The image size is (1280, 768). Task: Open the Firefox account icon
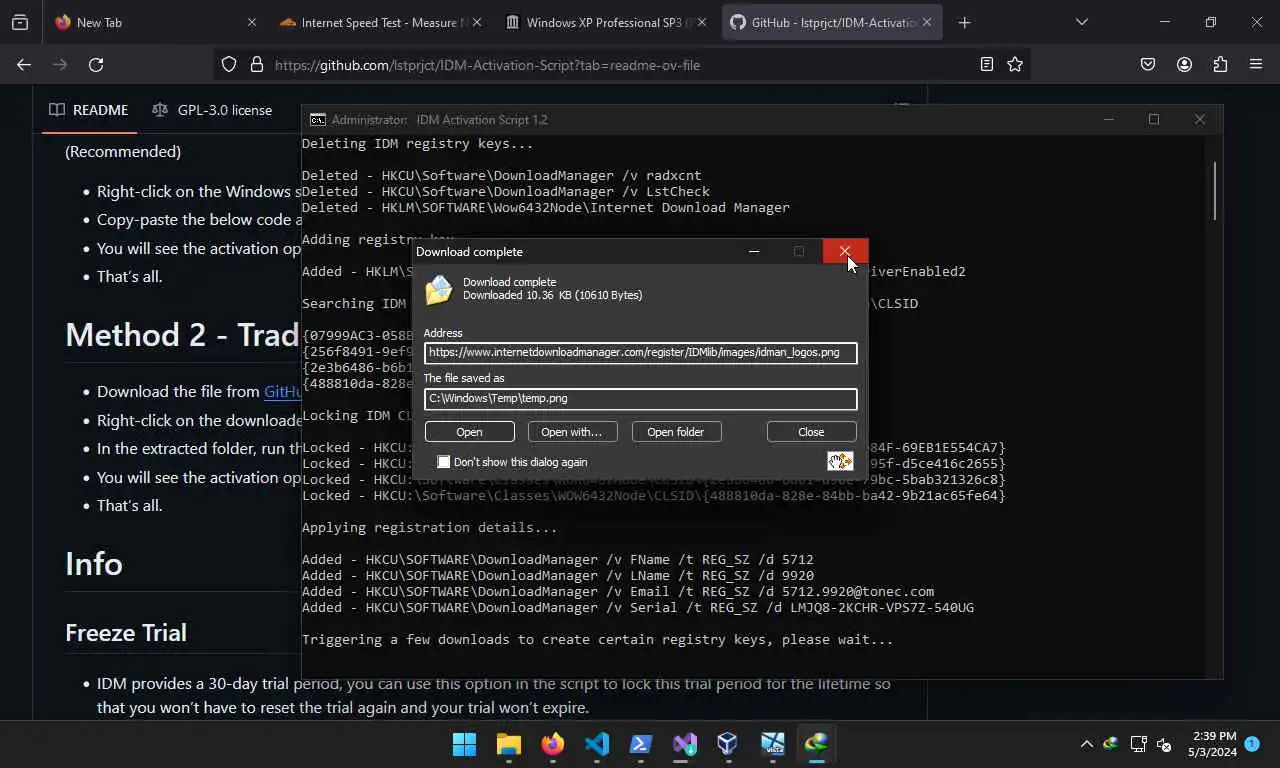tap(1184, 64)
